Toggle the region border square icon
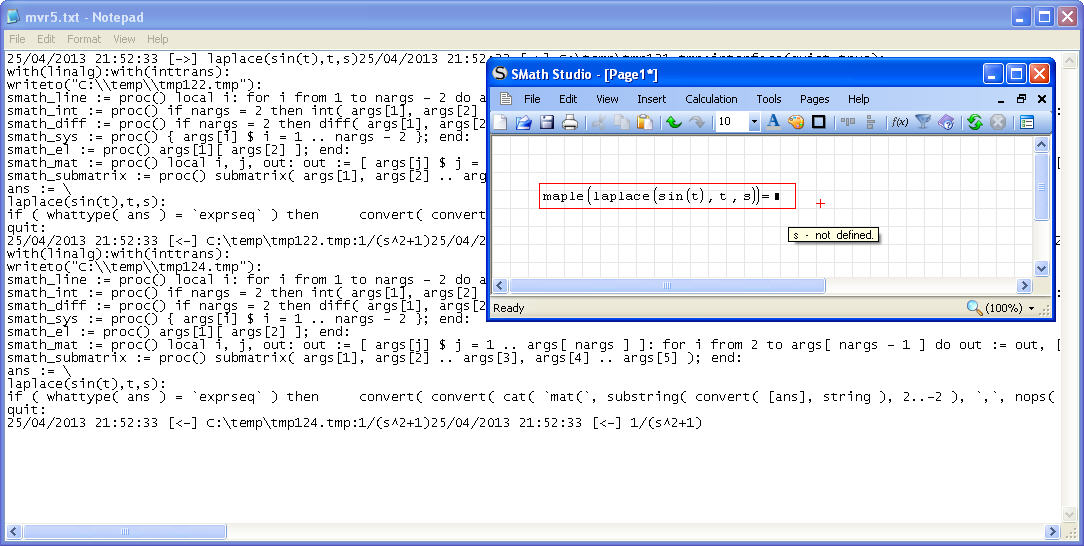Screen dimensions: 1084x546 click(818, 122)
